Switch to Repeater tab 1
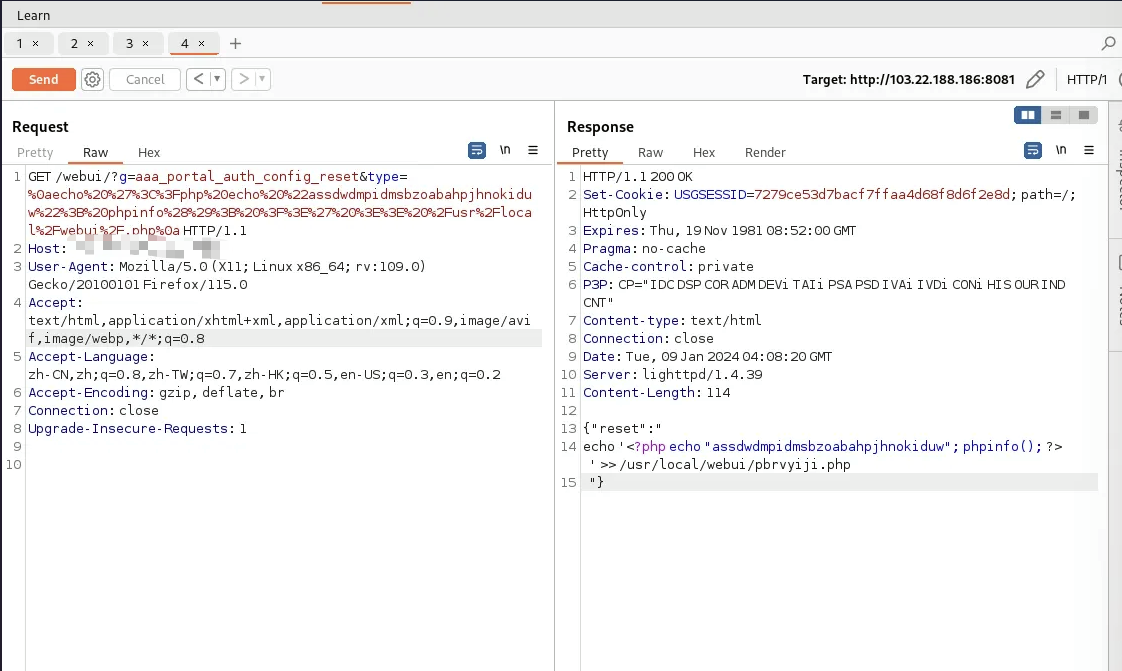The width and height of the screenshot is (1122, 671). pos(19,44)
